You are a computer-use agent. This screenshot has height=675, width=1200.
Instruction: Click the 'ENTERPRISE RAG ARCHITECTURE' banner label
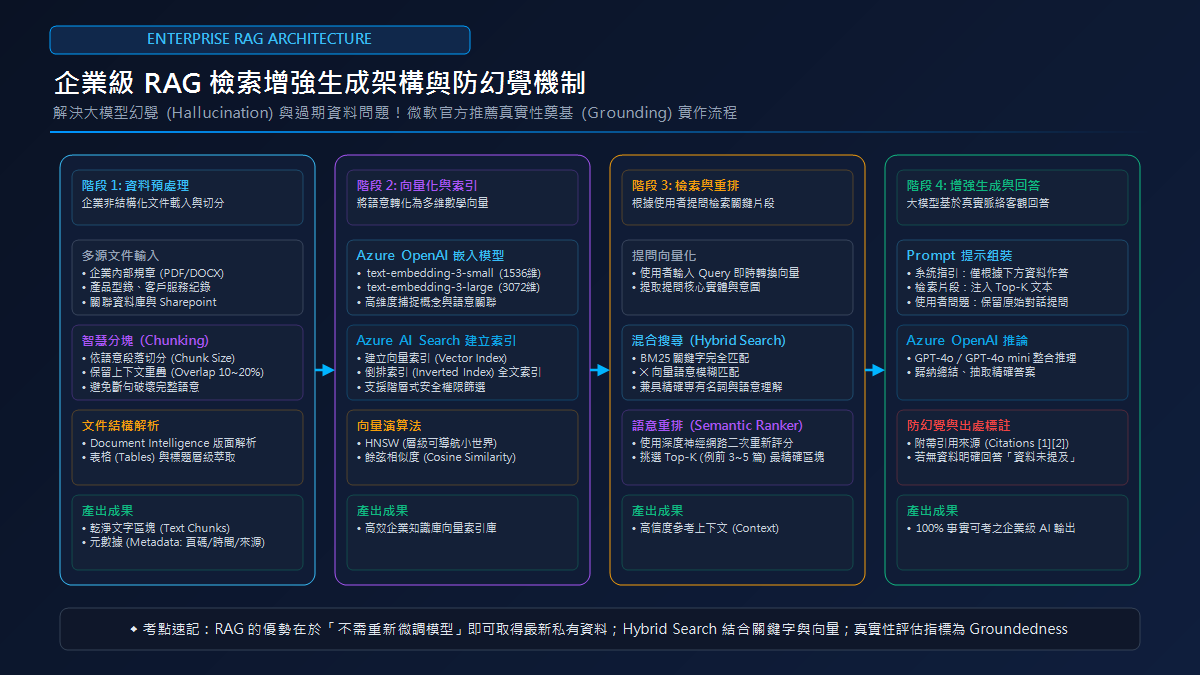(259, 39)
